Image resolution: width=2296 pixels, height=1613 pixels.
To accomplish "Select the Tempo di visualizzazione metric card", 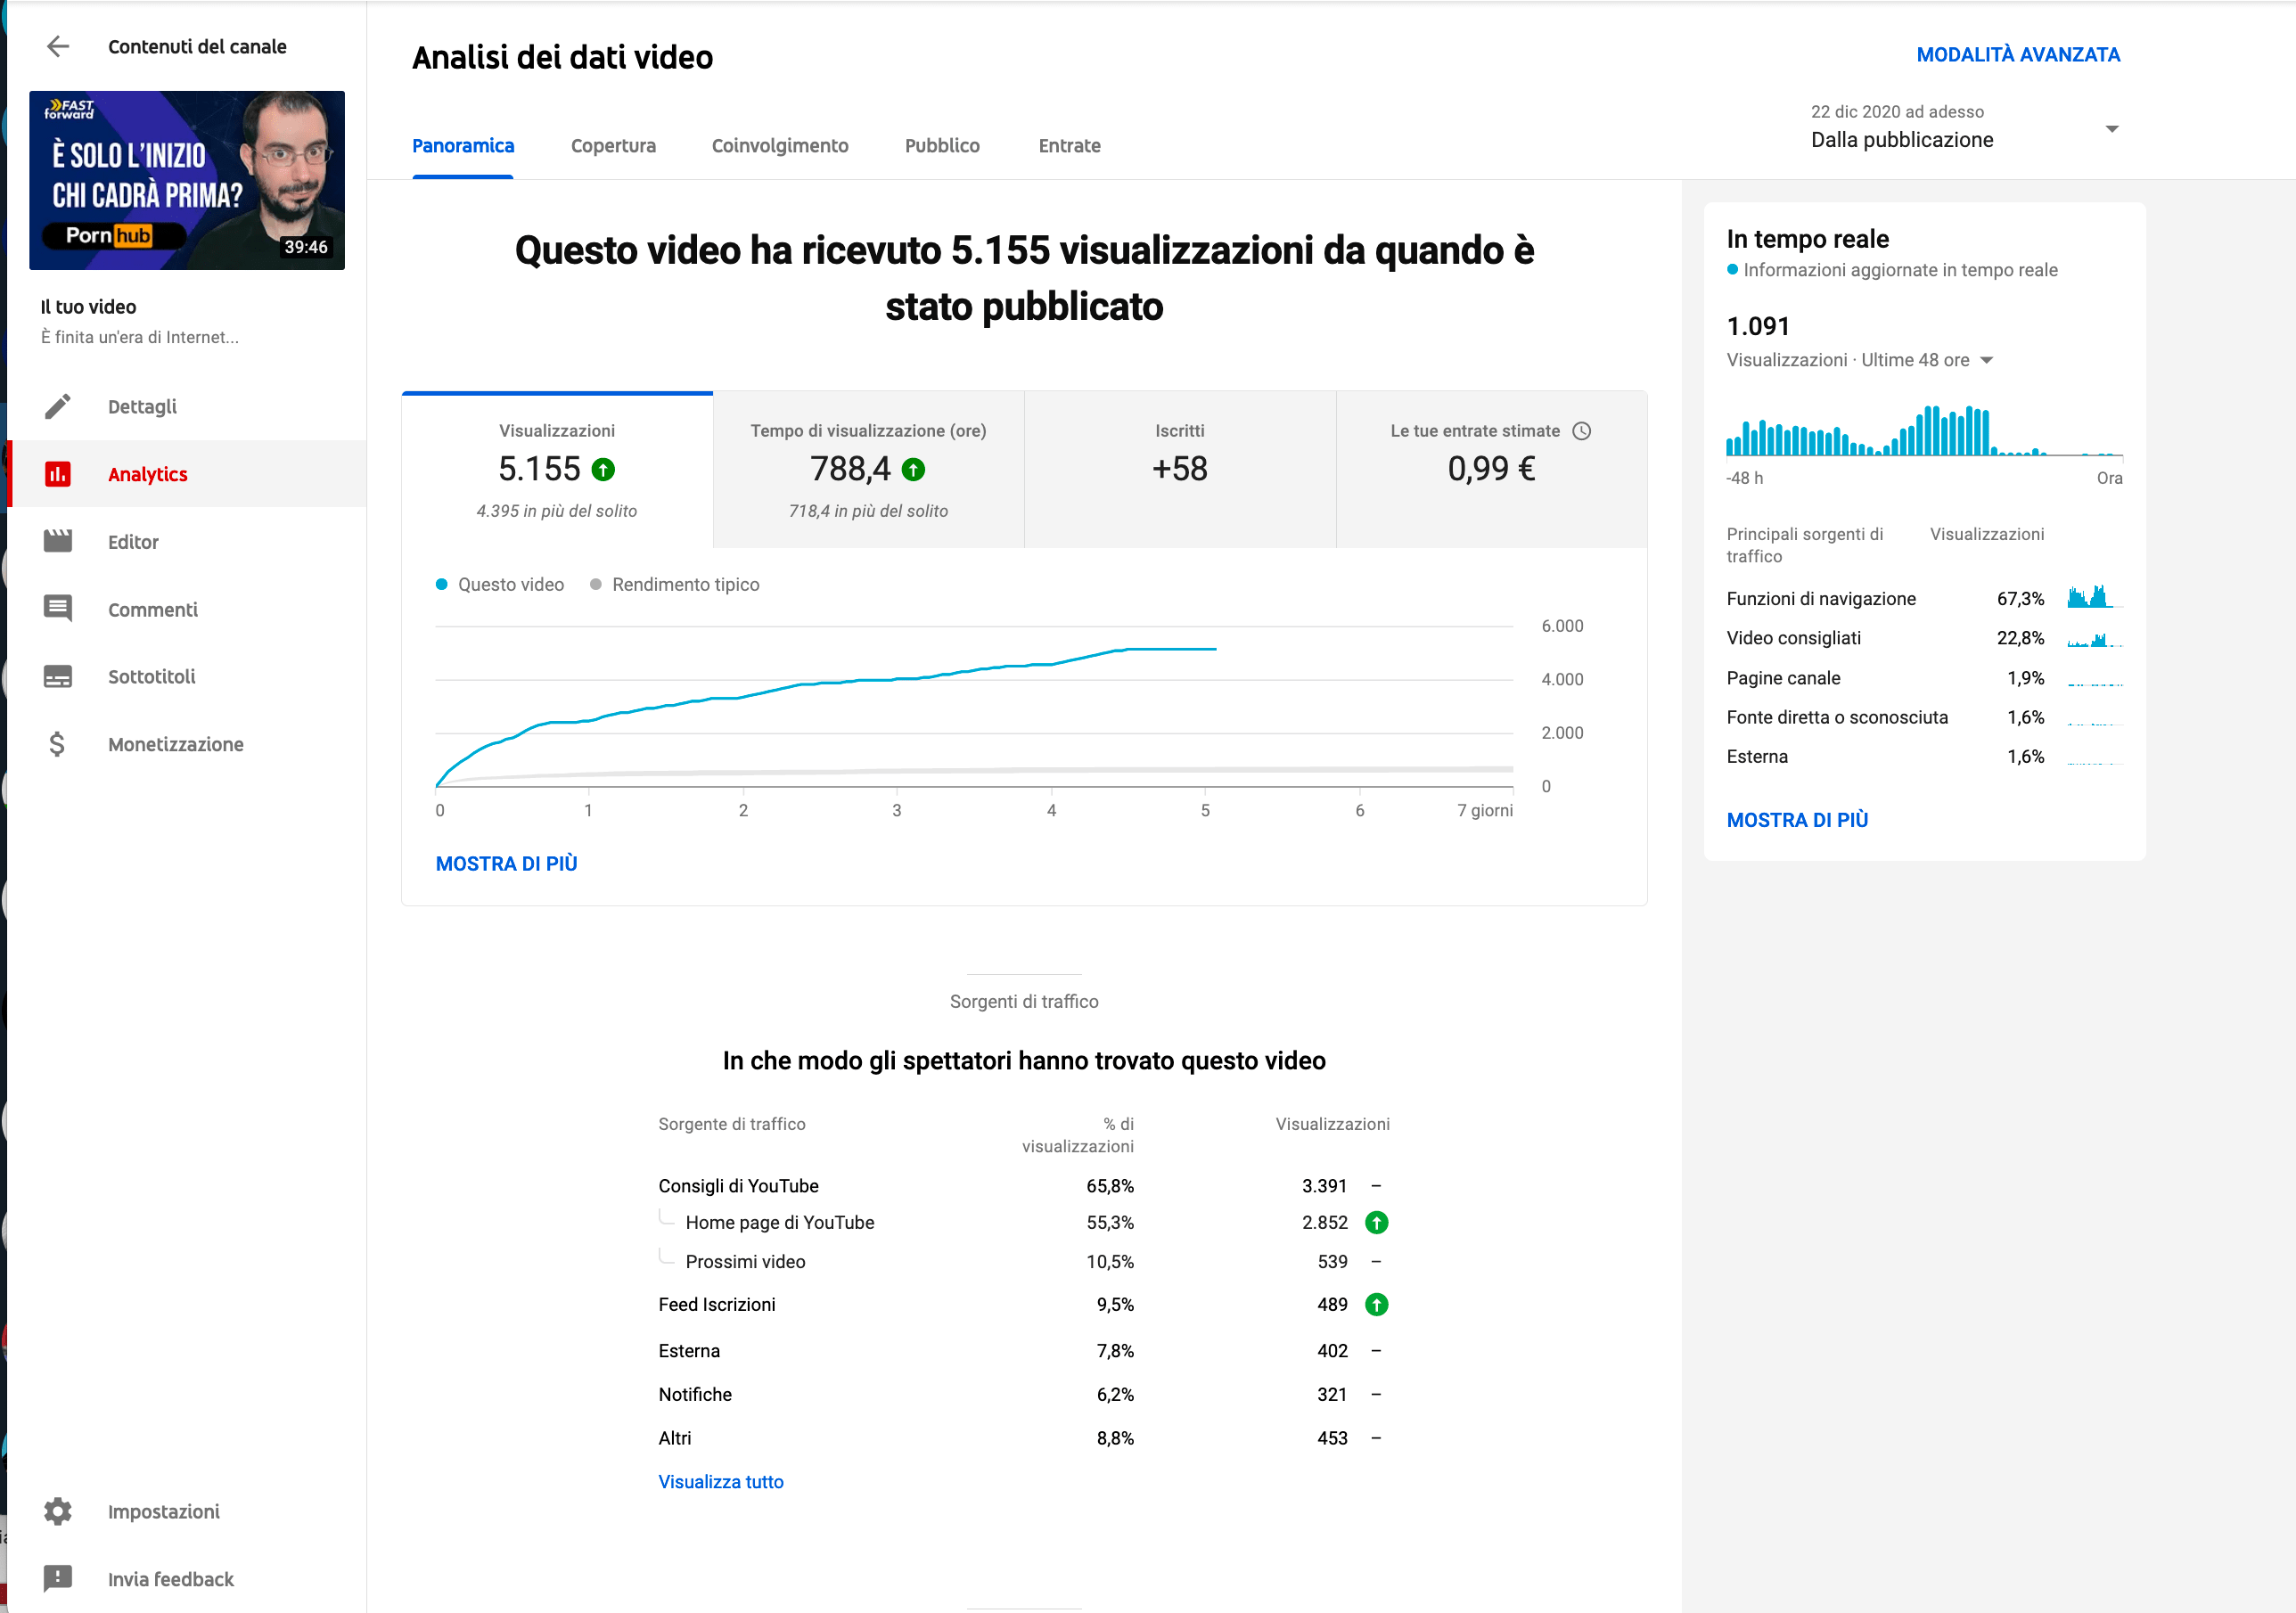I will [x=868, y=470].
